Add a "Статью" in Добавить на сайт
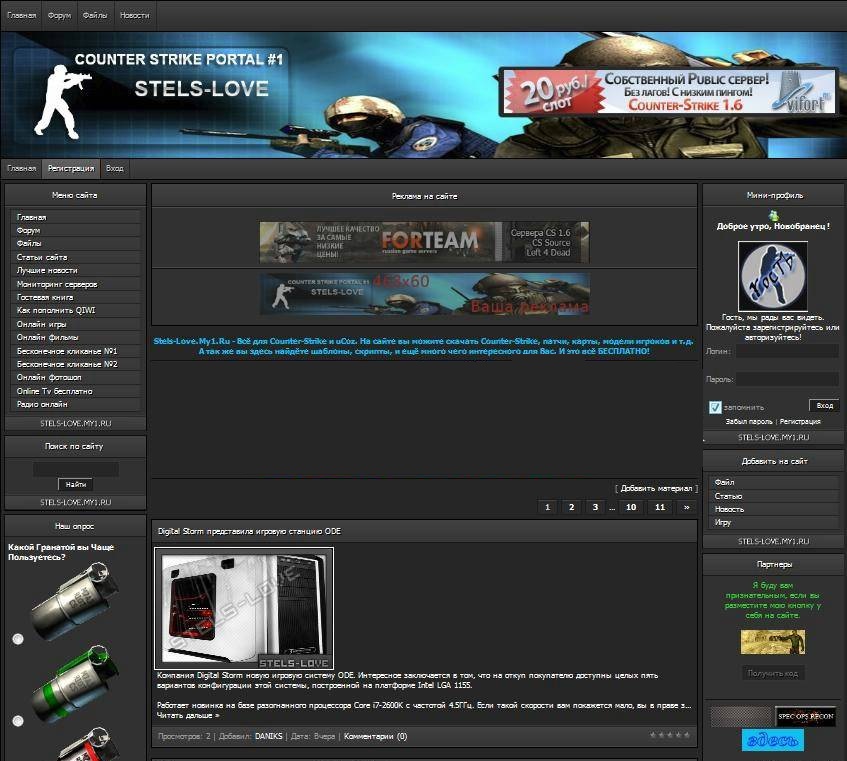The width and height of the screenshot is (847, 761). click(x=774, y=496)
